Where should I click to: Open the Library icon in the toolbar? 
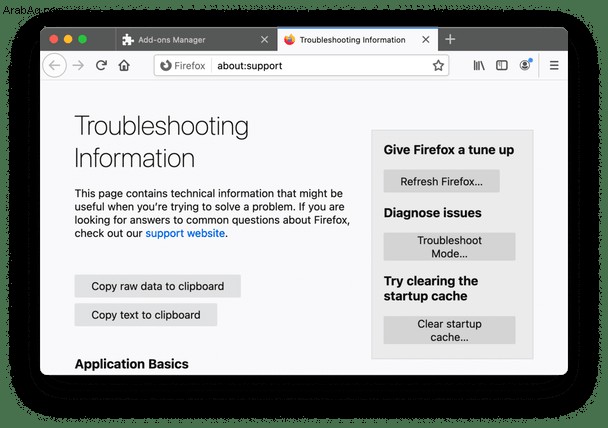[479, 65]
